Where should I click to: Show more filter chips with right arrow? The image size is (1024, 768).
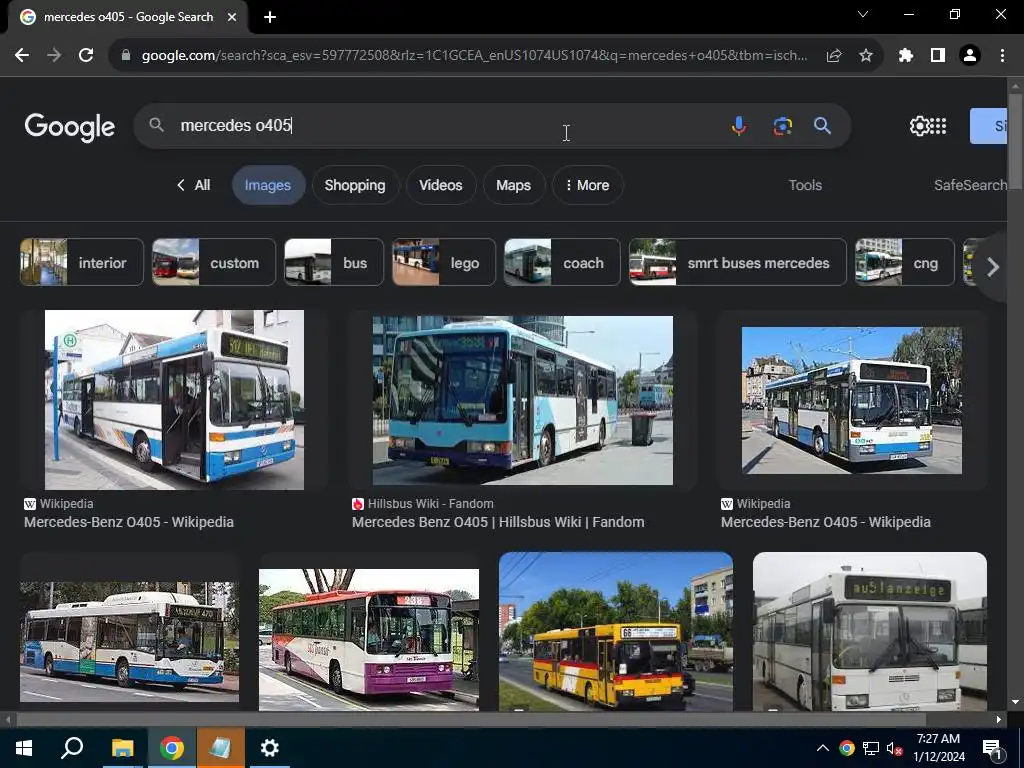click(x=993, y=266)
